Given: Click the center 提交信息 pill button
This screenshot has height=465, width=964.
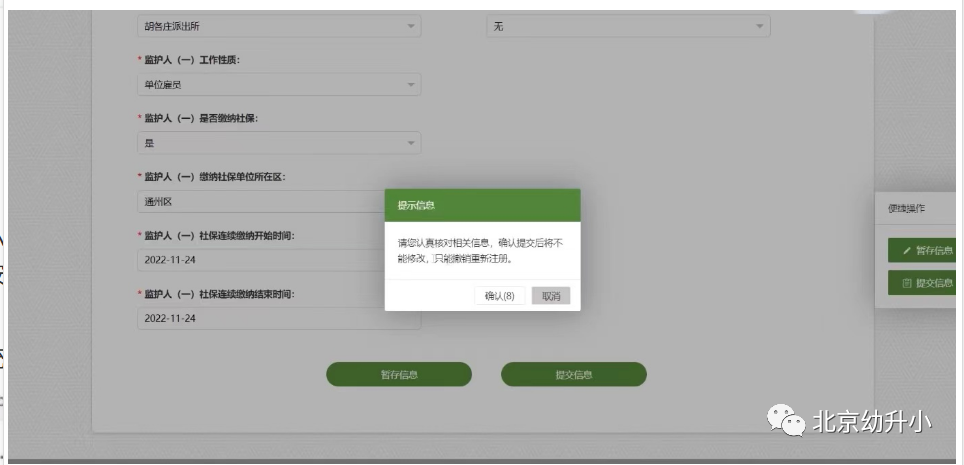Looking at the screenshot, I should pyautogui.click(x=574, y=375).
